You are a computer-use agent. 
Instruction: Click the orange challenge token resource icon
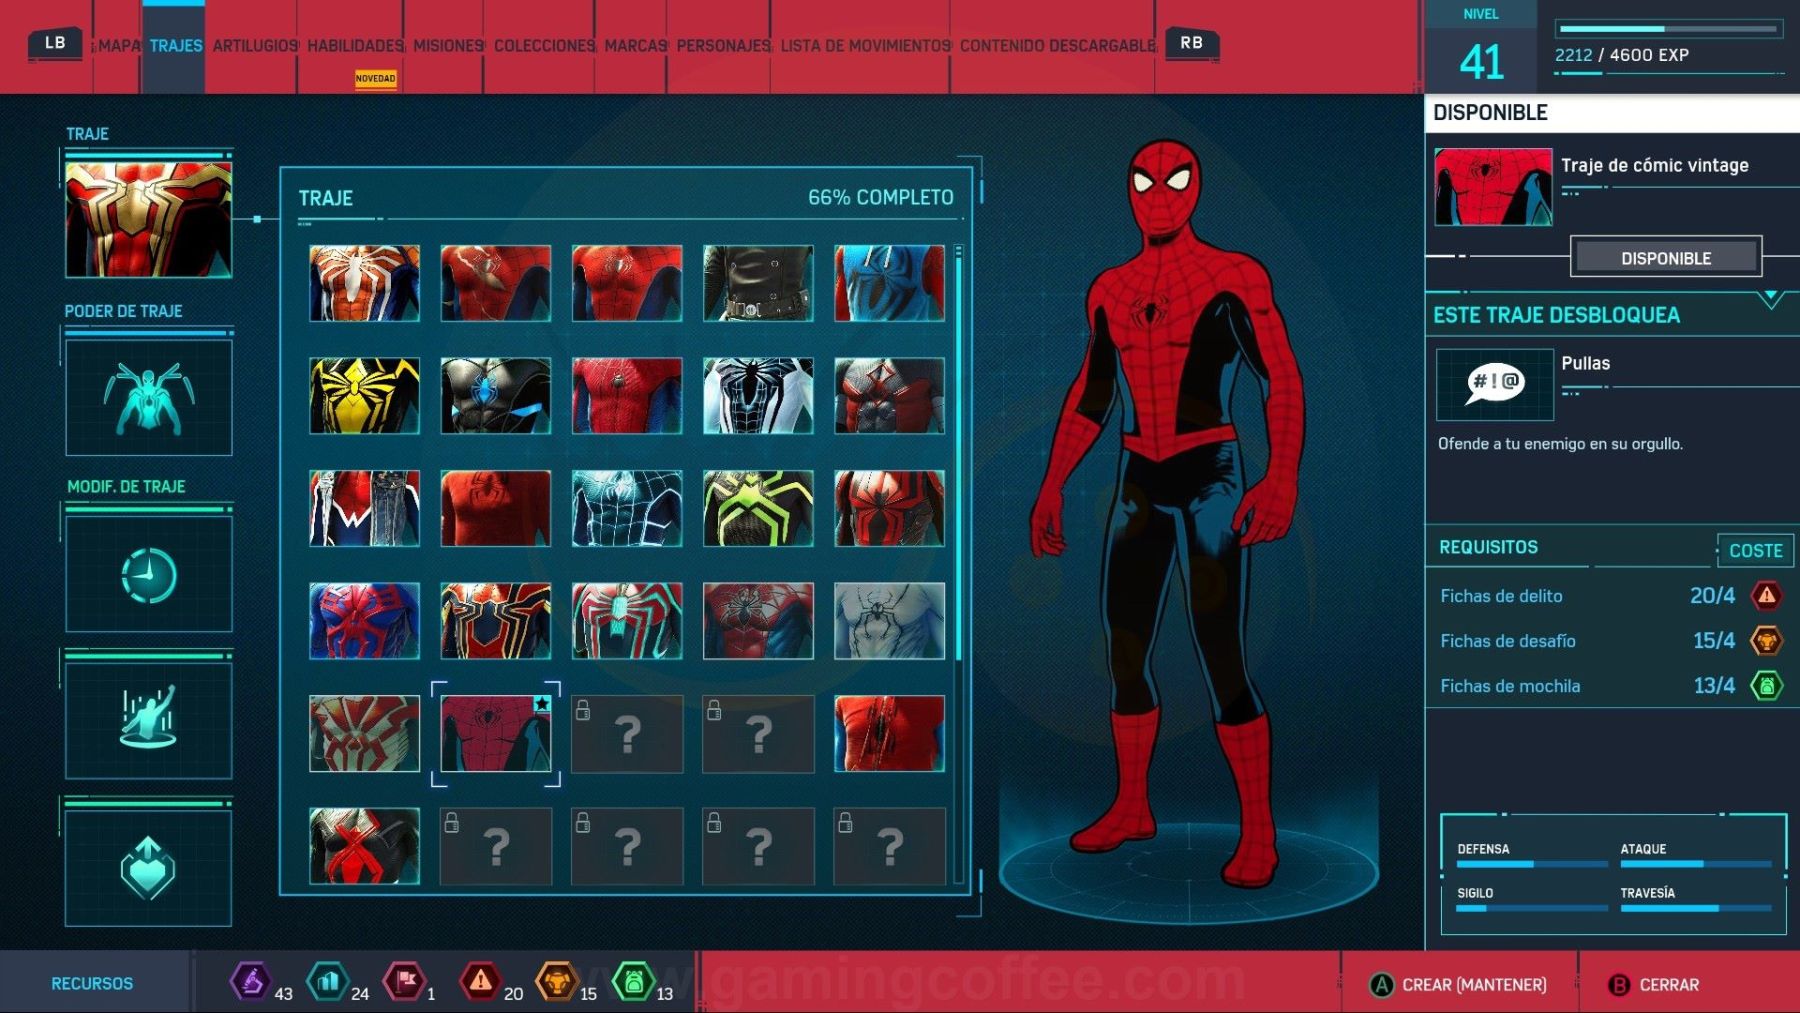click(x=557, y=982)
